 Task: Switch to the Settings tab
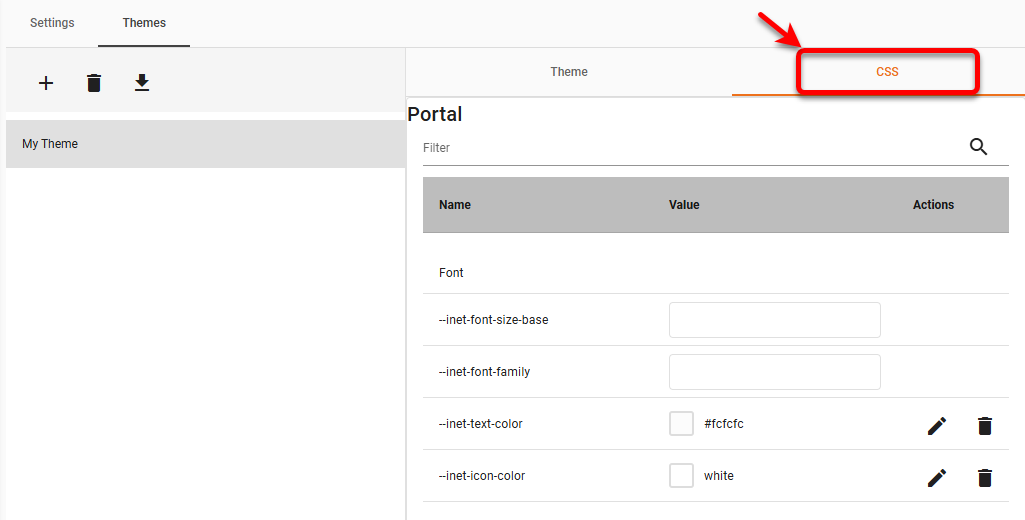(52, 23)
